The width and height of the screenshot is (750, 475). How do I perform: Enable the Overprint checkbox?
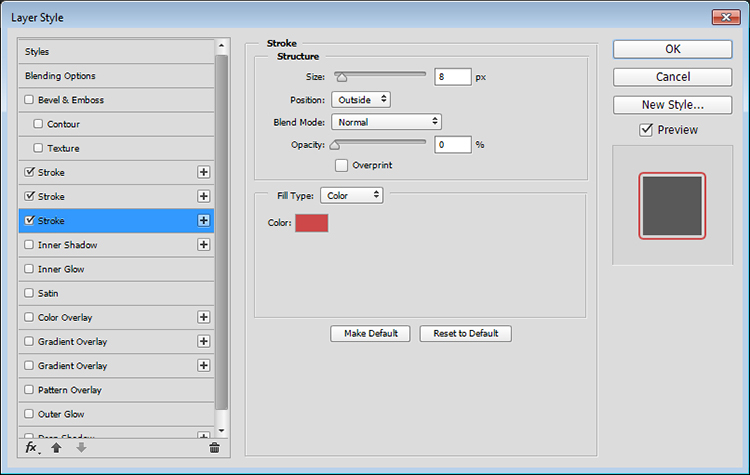click(341, 165)
